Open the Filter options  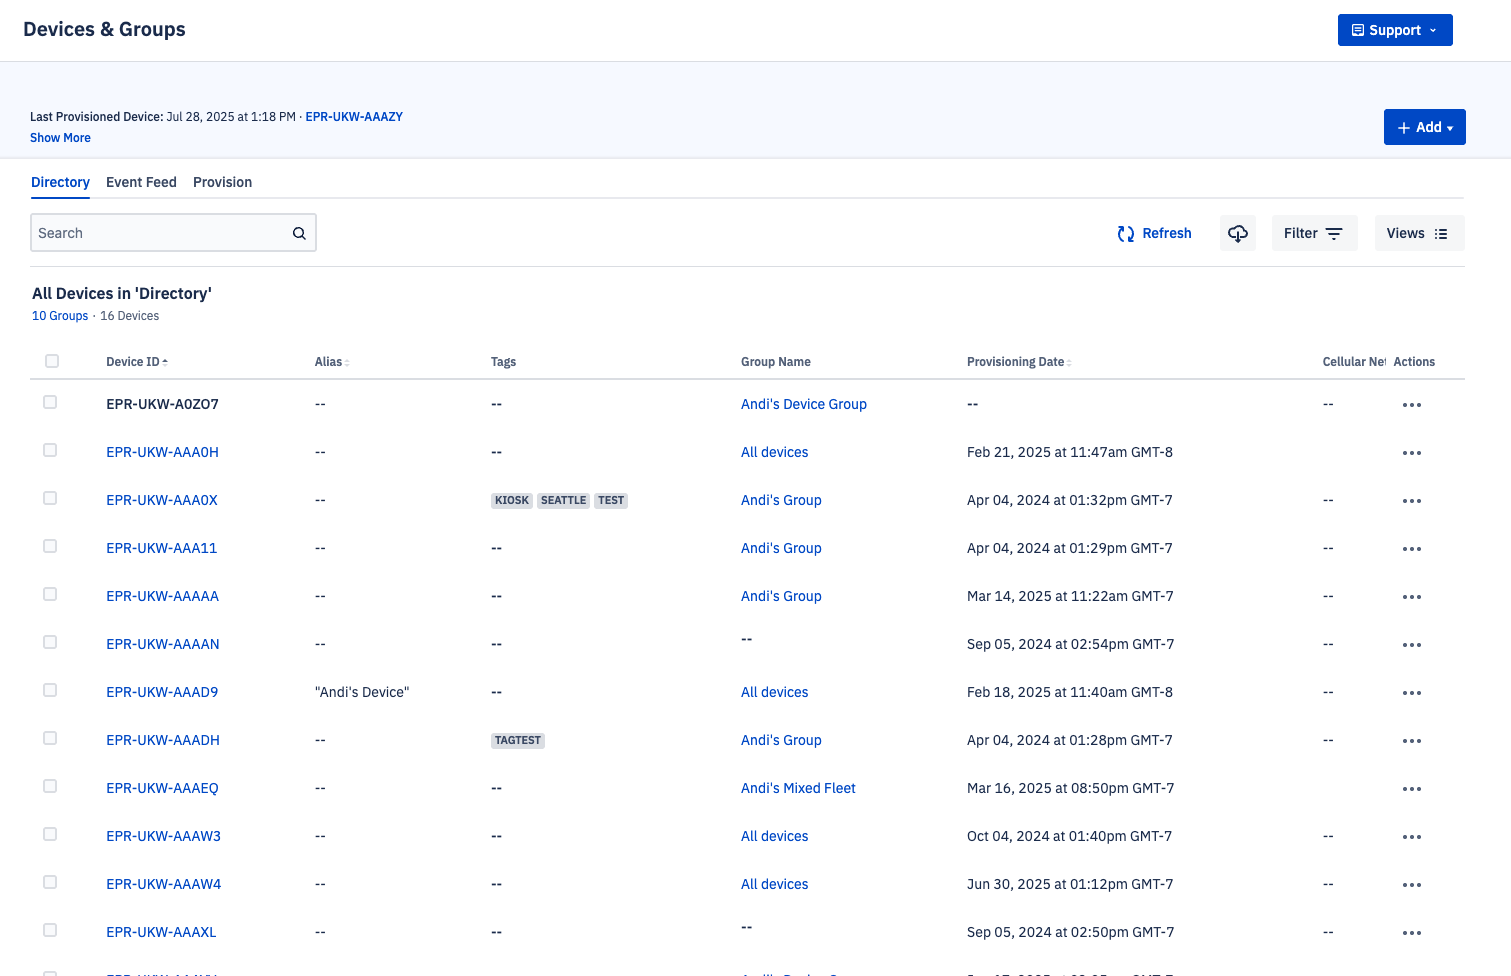pyautogui.click(x=1313, y=233)
